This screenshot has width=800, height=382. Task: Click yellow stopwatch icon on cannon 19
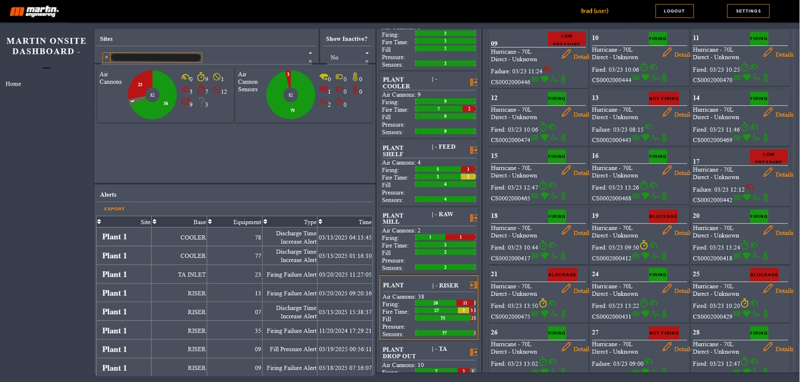[x=644, y=245]
